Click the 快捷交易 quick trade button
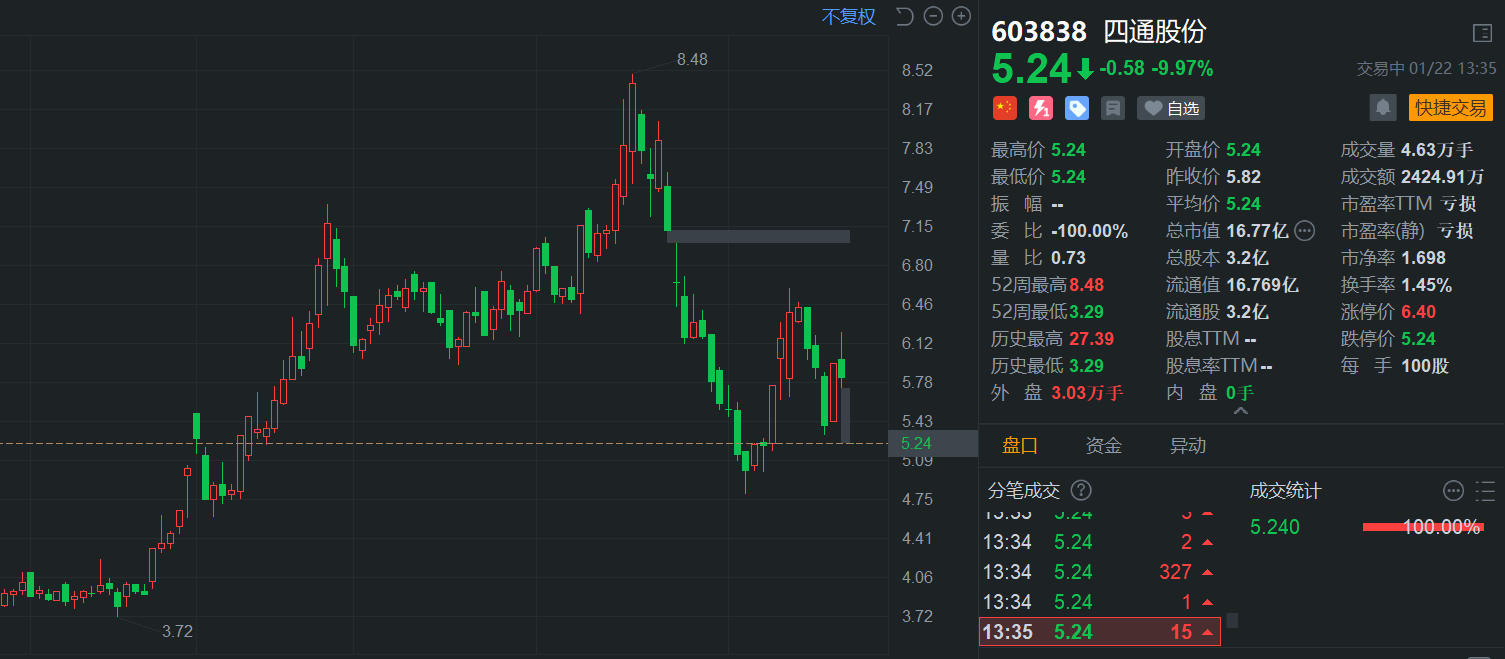The image size is (1505, 659). click(1450, 108)
